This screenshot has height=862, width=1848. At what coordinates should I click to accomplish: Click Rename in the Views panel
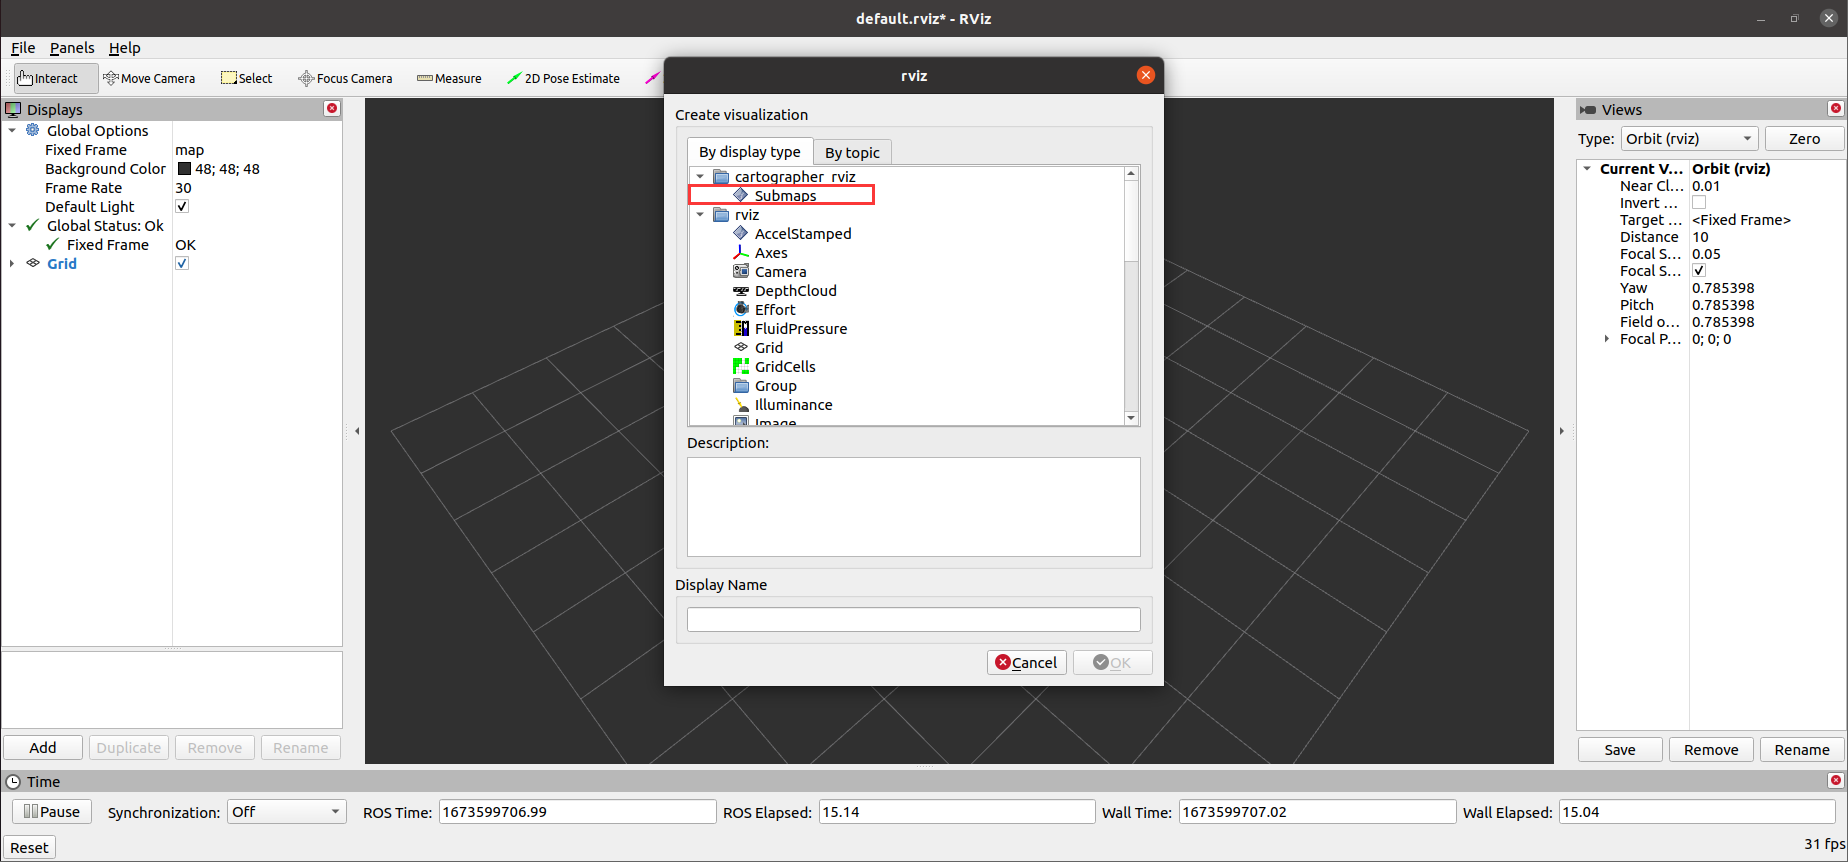click(x=1802, y=749)
